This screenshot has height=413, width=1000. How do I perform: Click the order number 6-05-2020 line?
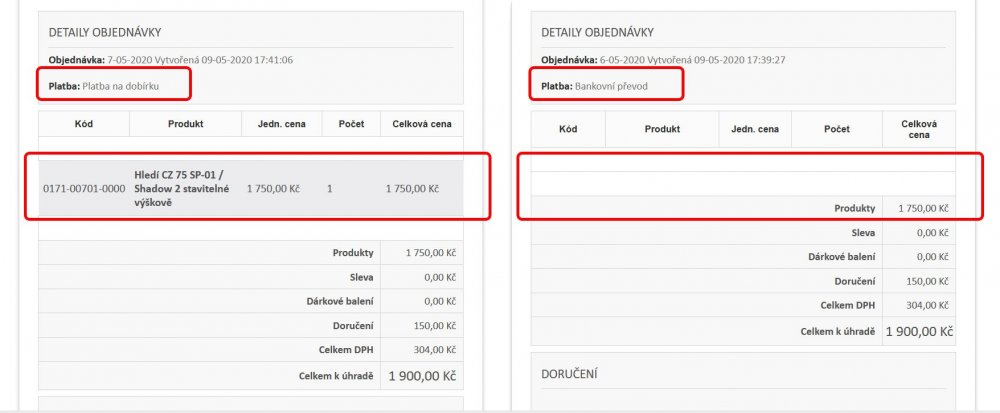tap(663, 60)
